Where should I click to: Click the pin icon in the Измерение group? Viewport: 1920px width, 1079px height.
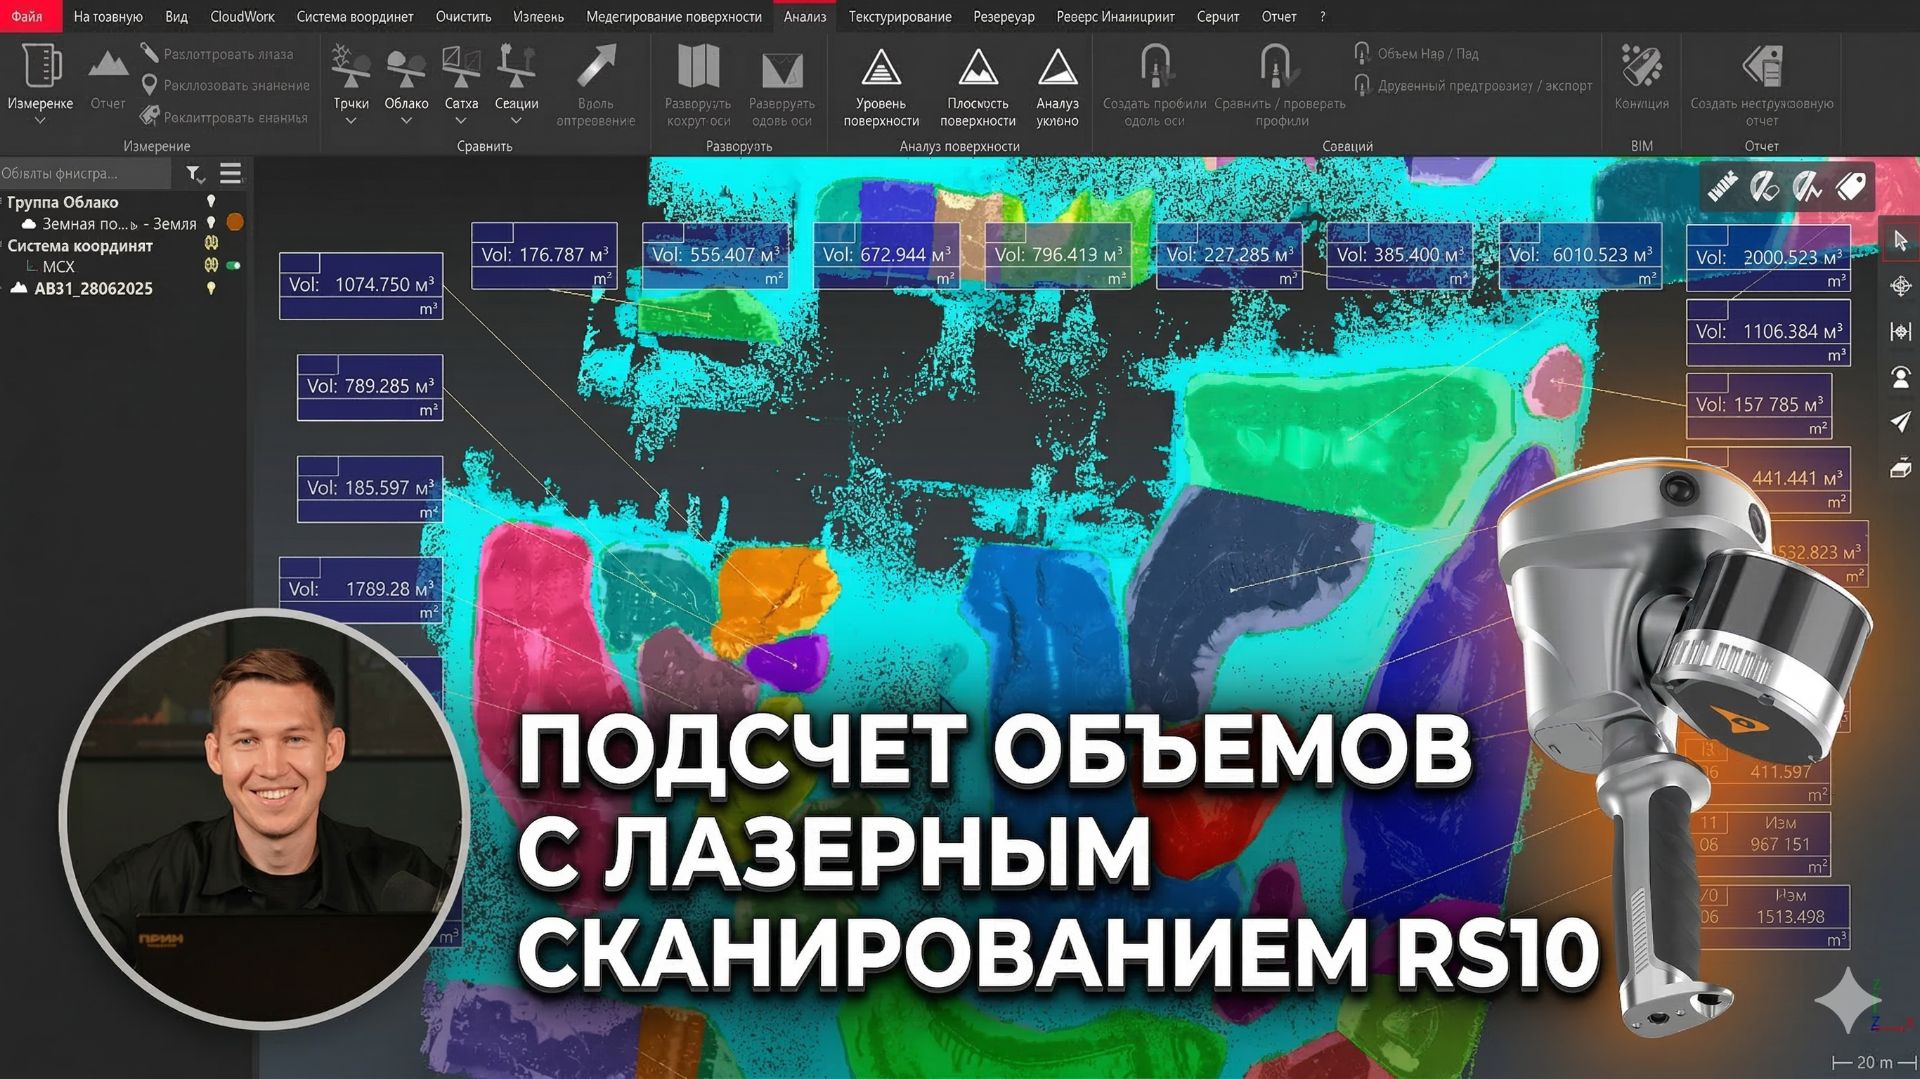(149, 85)
